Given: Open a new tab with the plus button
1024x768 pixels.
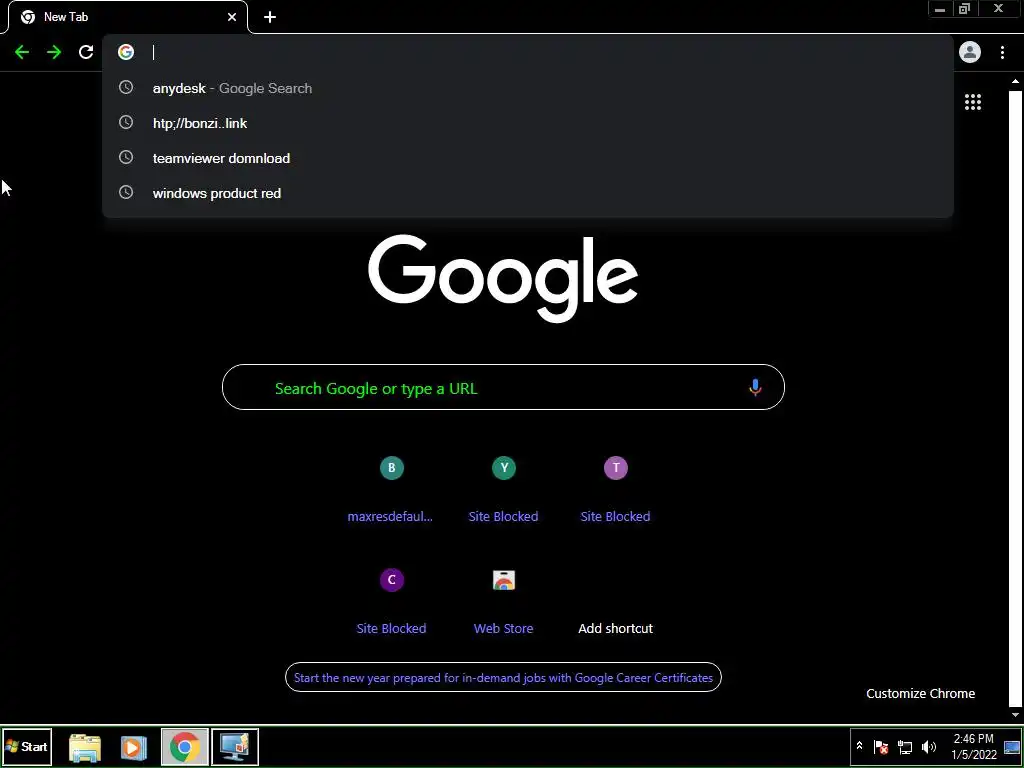Looking at the screenshot, I should [270, 17].
